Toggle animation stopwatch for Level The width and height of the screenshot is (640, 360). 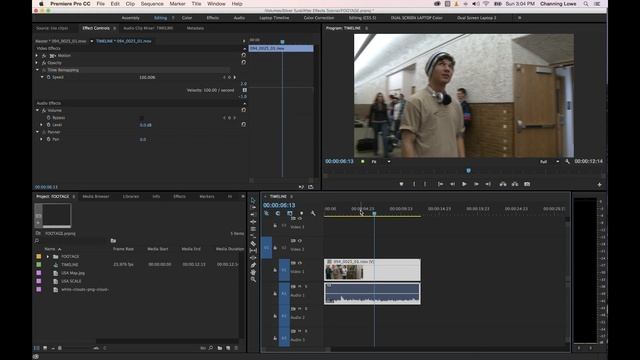(49, 125)
